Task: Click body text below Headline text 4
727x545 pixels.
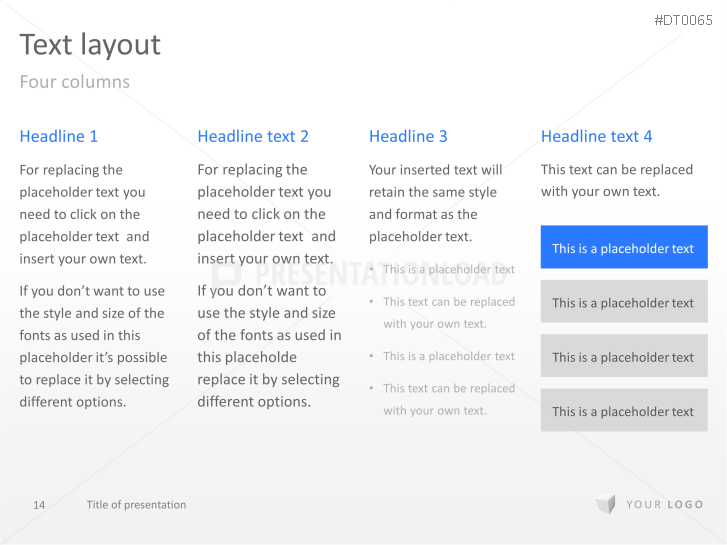Action: [616, 181]
